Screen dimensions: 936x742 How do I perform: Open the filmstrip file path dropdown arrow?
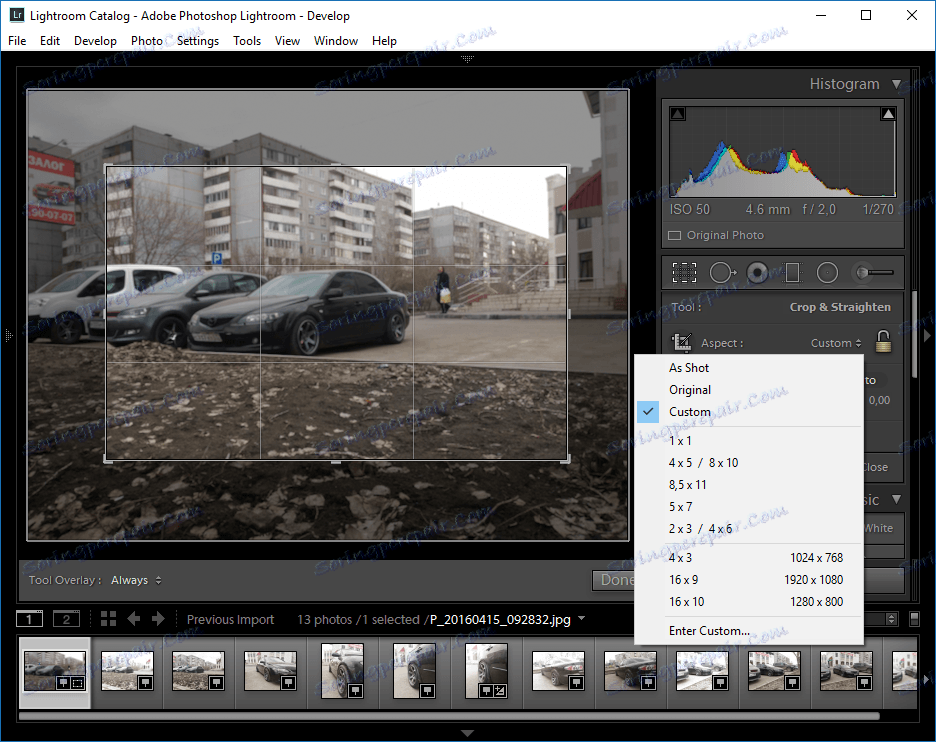(x=581, y=619)
